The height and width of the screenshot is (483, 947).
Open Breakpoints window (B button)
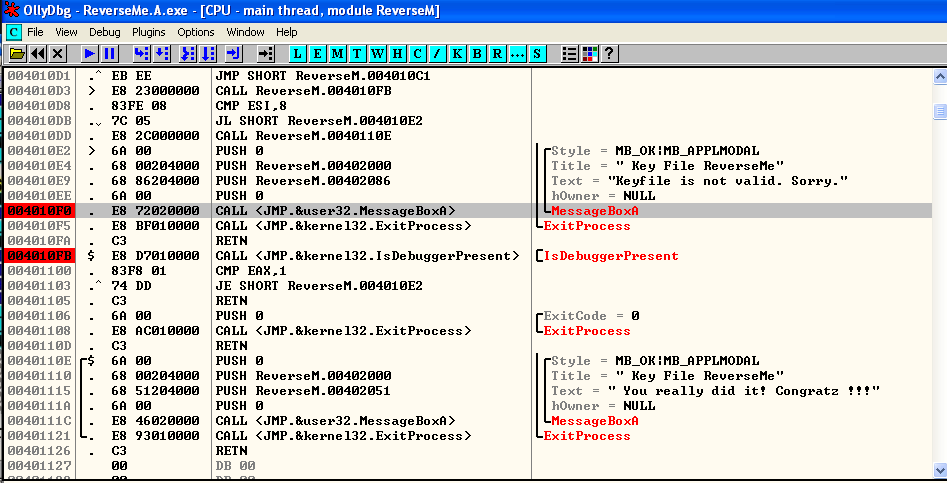pos(477,54)
